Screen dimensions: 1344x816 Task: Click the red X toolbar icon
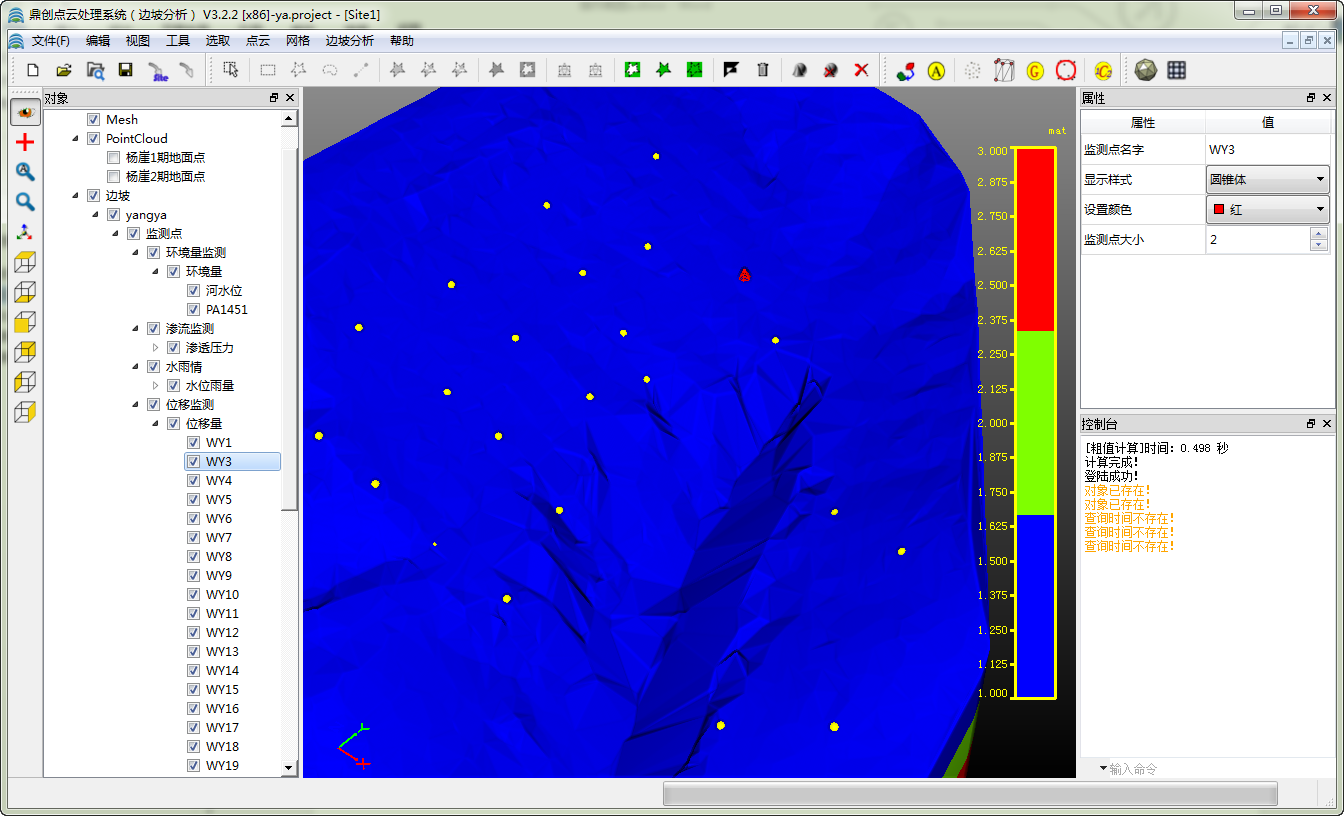(861, 70)
